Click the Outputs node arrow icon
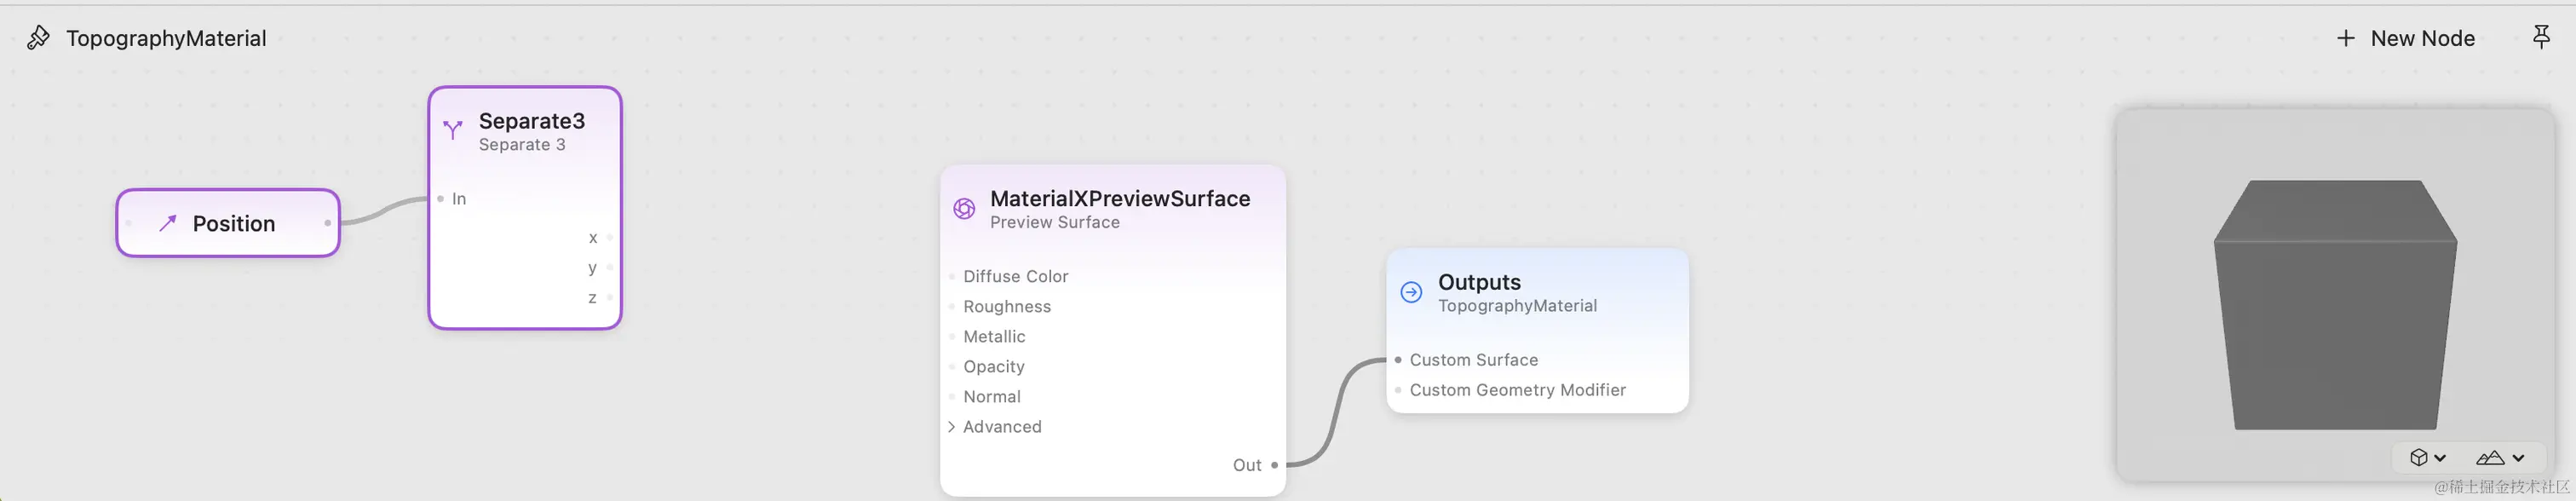 (1411, 292)
